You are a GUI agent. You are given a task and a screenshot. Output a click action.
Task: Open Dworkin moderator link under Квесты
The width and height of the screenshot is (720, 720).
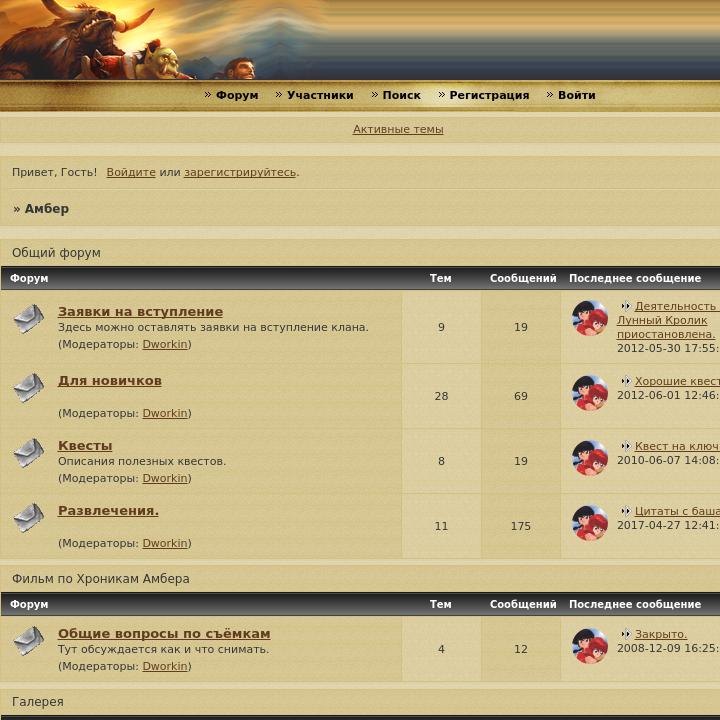tap(165, 478)
